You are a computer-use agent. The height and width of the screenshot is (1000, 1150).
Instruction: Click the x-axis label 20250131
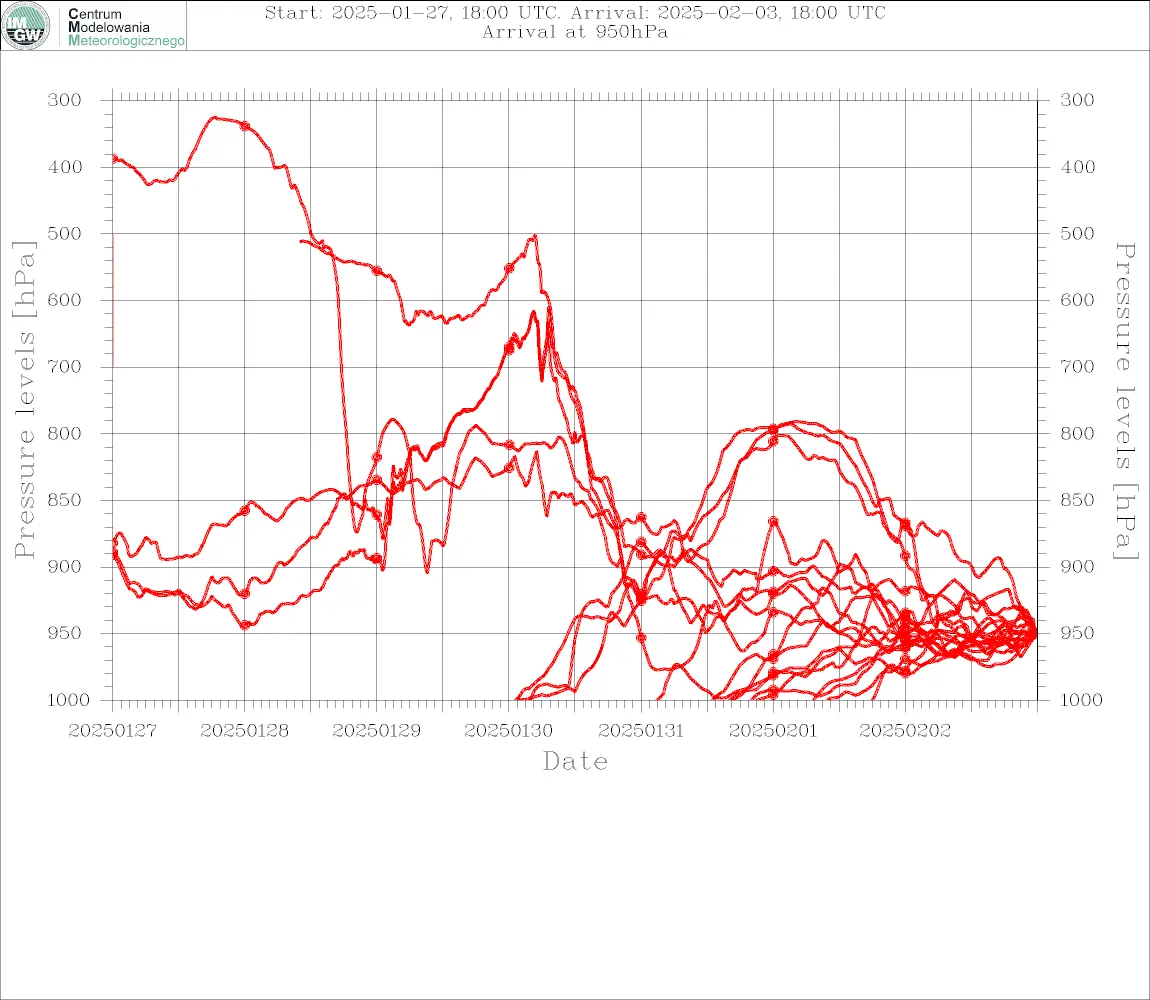(641, 731)
